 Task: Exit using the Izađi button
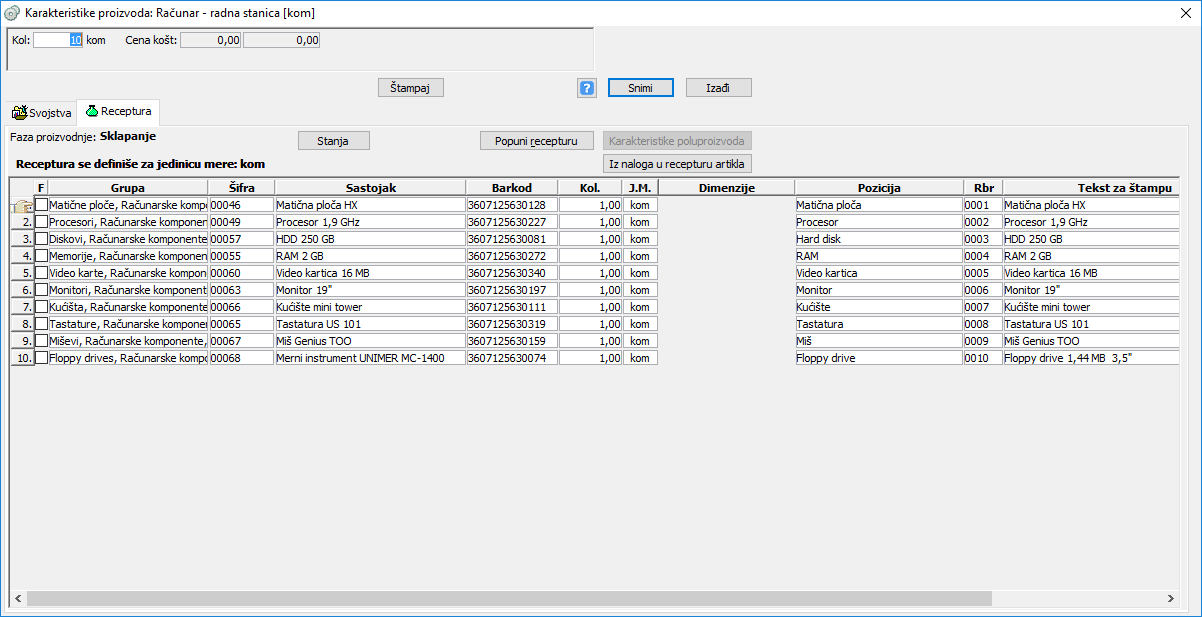tap(718, 88)
